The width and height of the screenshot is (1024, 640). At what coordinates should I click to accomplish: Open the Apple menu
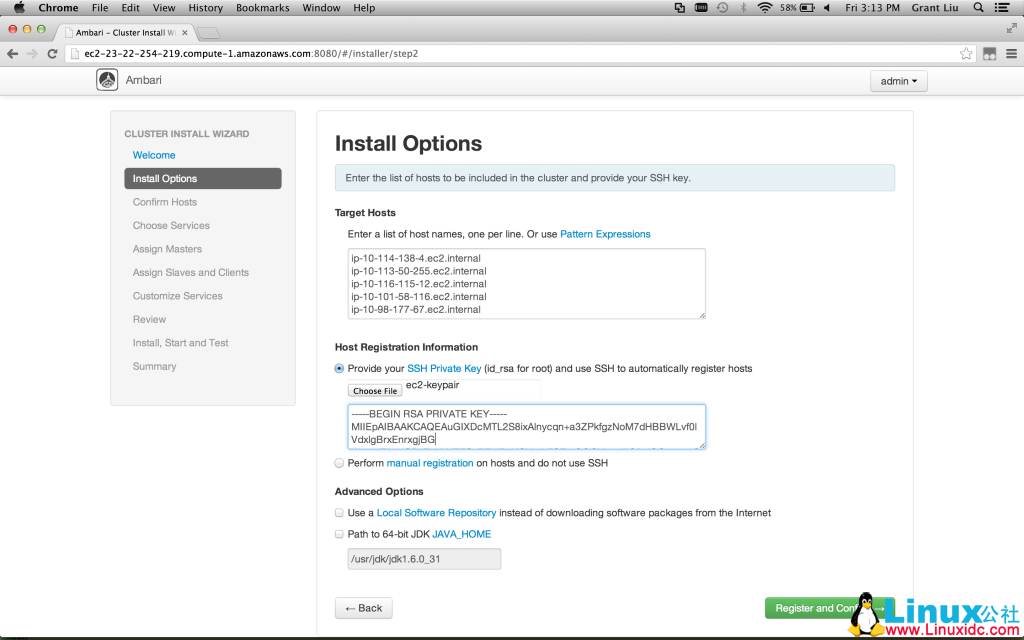18,8
